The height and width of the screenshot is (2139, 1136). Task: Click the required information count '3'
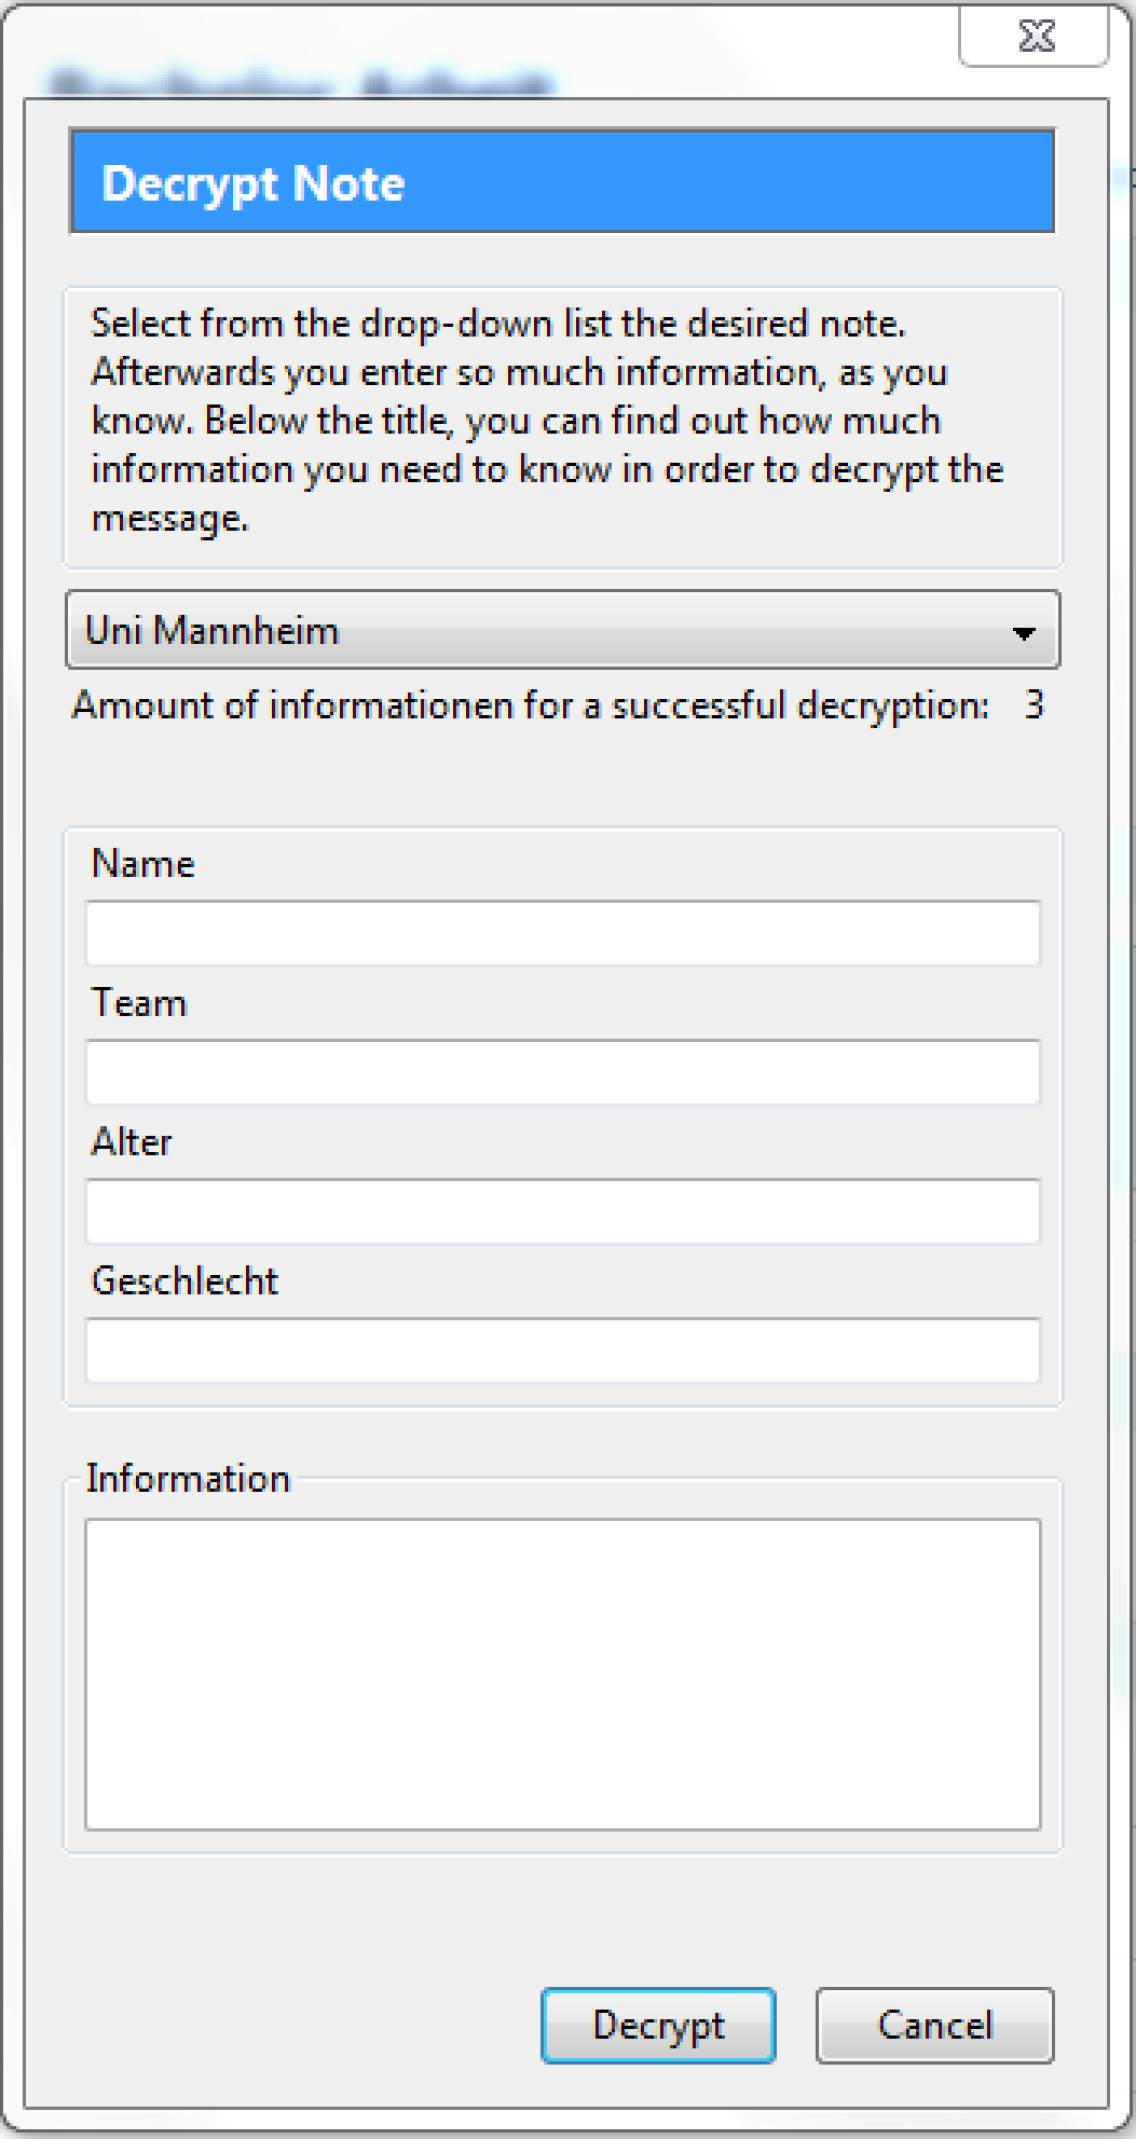(1034, 706)
